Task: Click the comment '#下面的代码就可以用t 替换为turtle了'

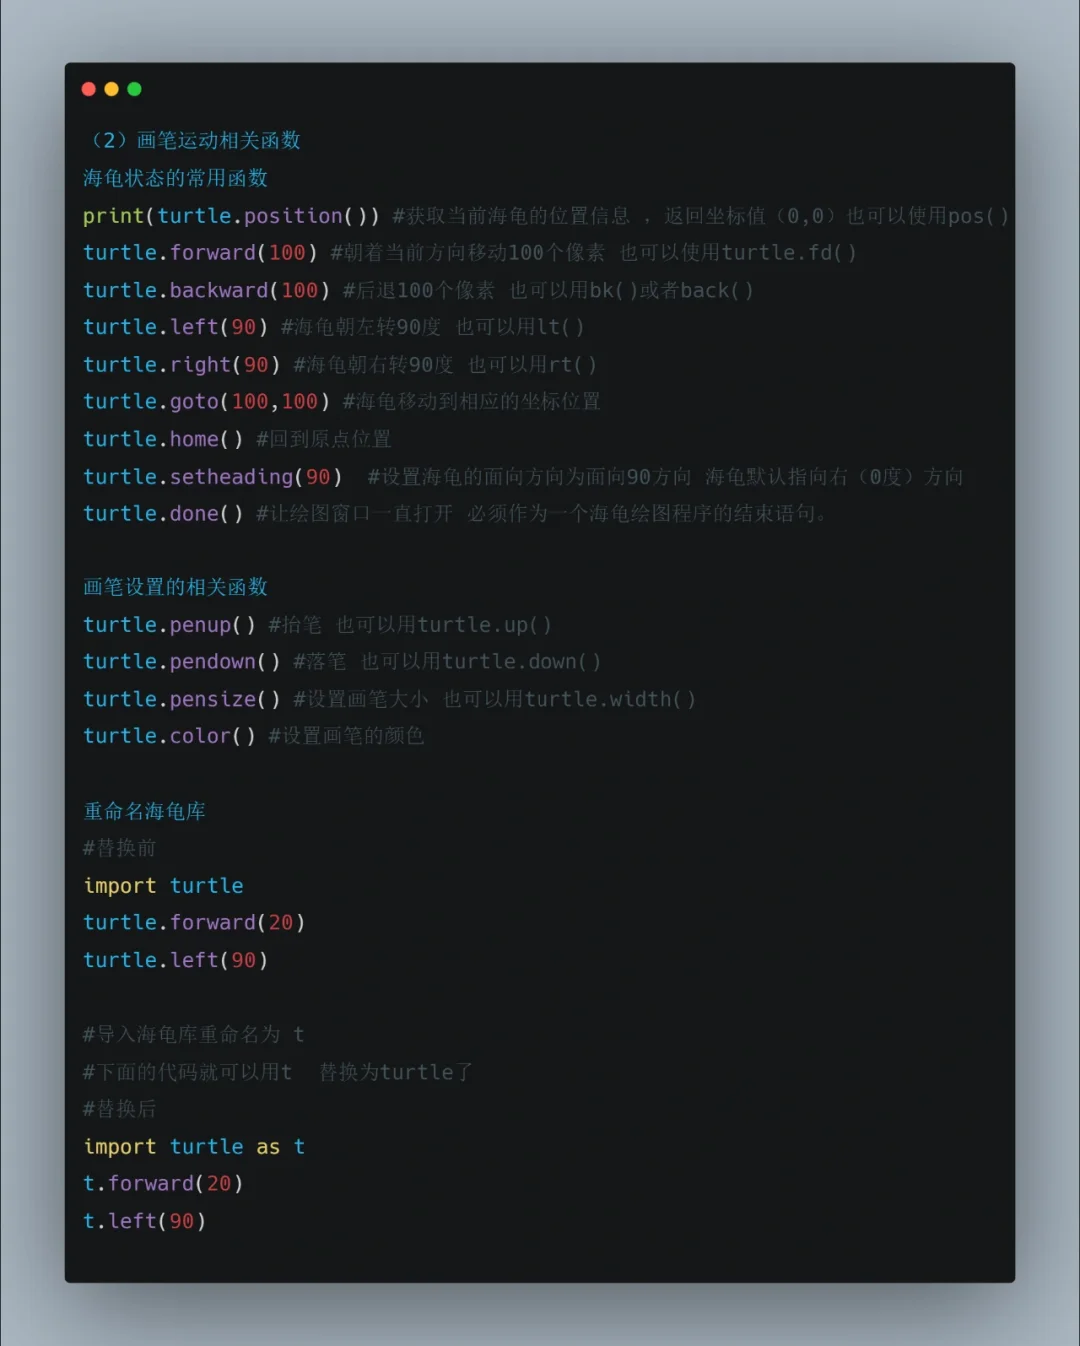Action: pos(278,1072)
